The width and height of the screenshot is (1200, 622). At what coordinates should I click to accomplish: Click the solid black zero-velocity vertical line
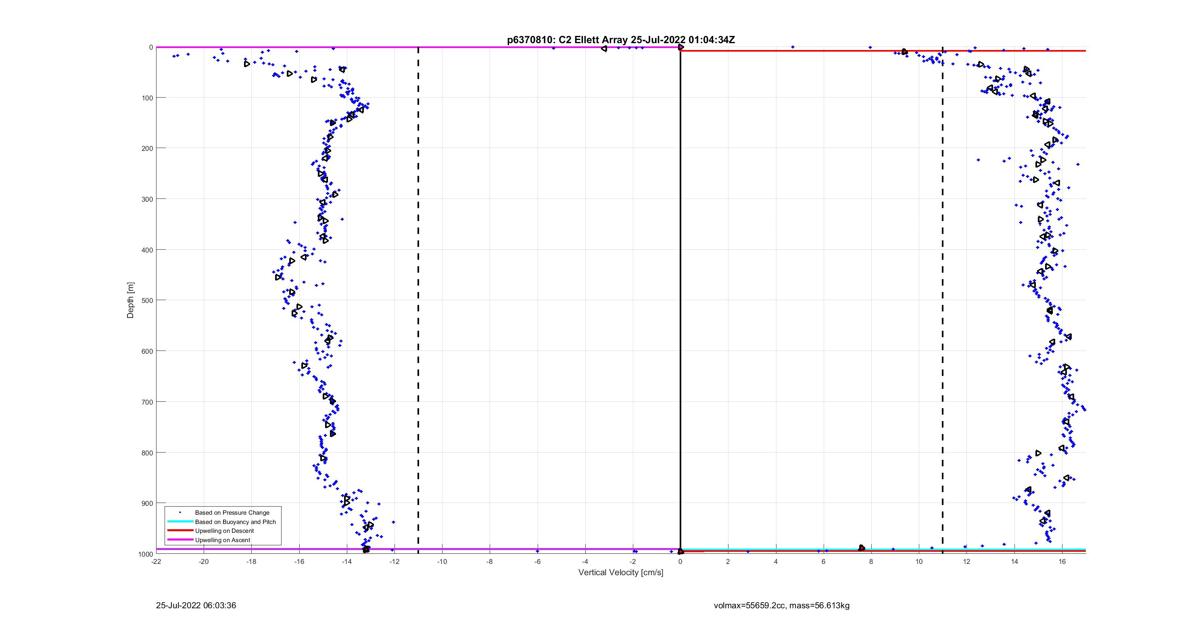point(681,300)
